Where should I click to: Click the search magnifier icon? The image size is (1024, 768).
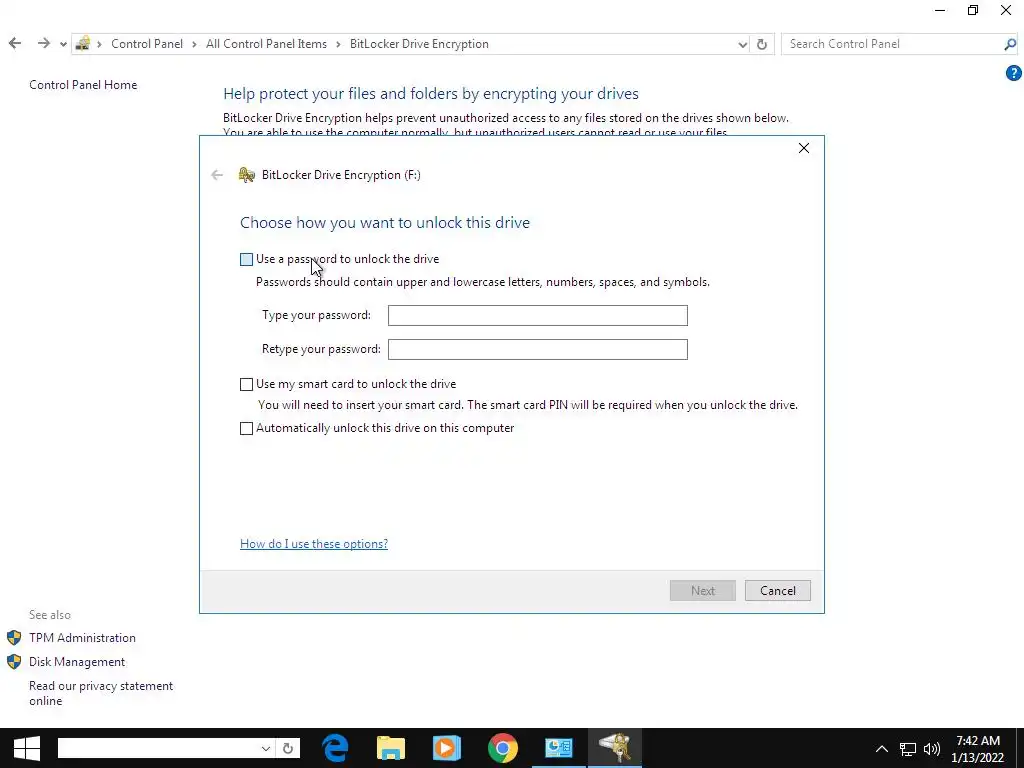click(1010, 44)
